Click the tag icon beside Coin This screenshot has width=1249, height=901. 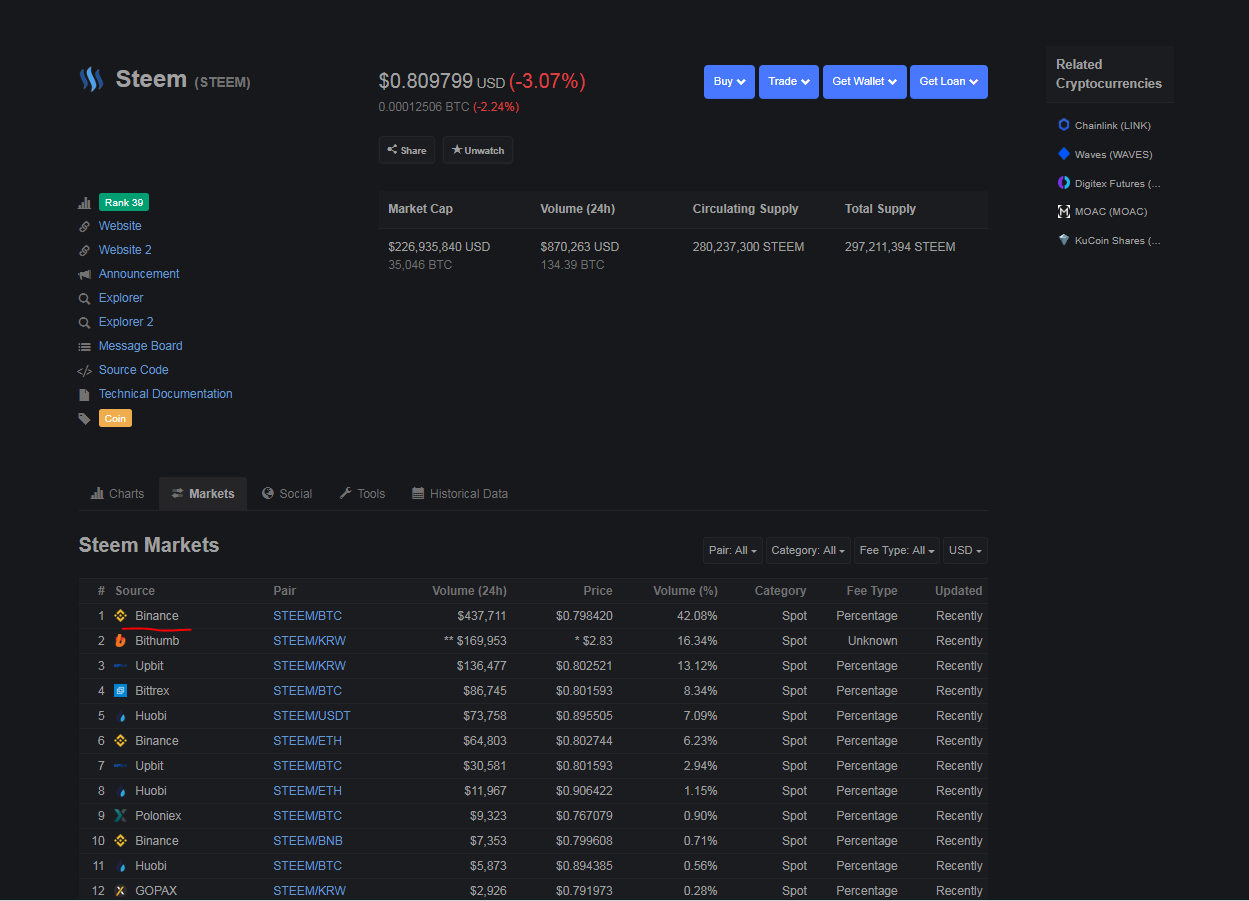tap(85, 418)
